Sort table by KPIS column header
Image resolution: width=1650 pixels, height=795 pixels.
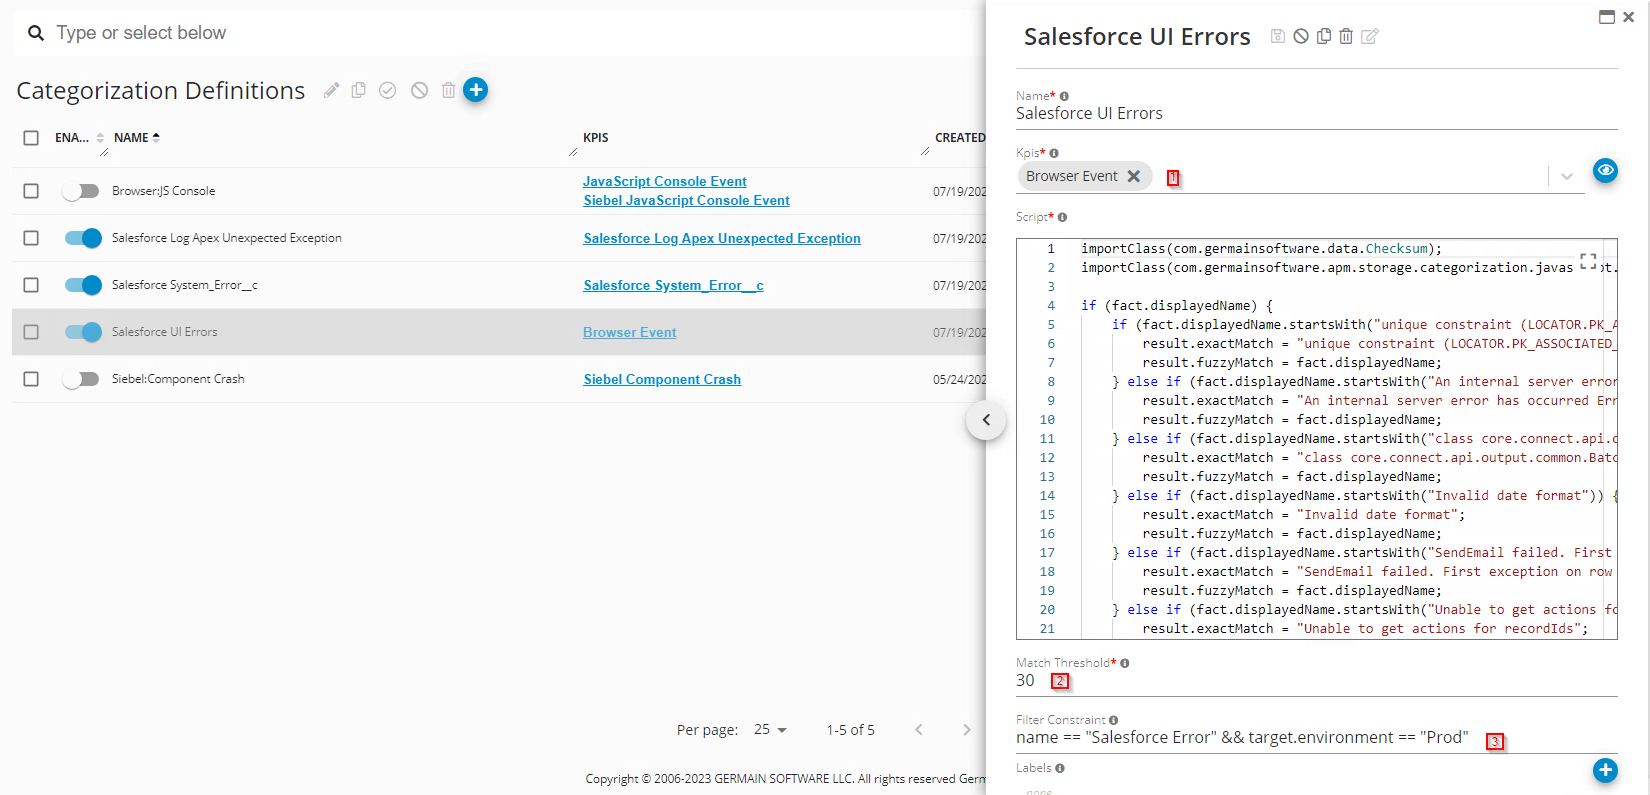pos(596,138)
